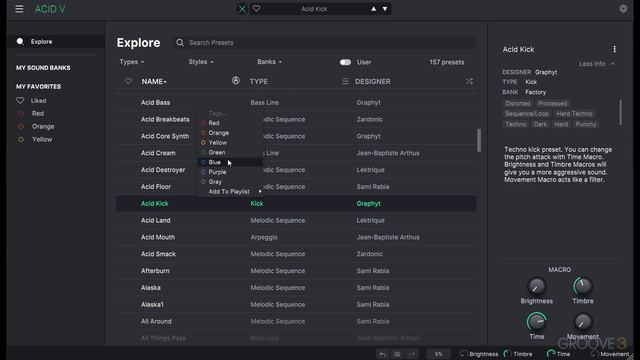
Task: Click the Search Presets field
Action: [x=324, y=42]
